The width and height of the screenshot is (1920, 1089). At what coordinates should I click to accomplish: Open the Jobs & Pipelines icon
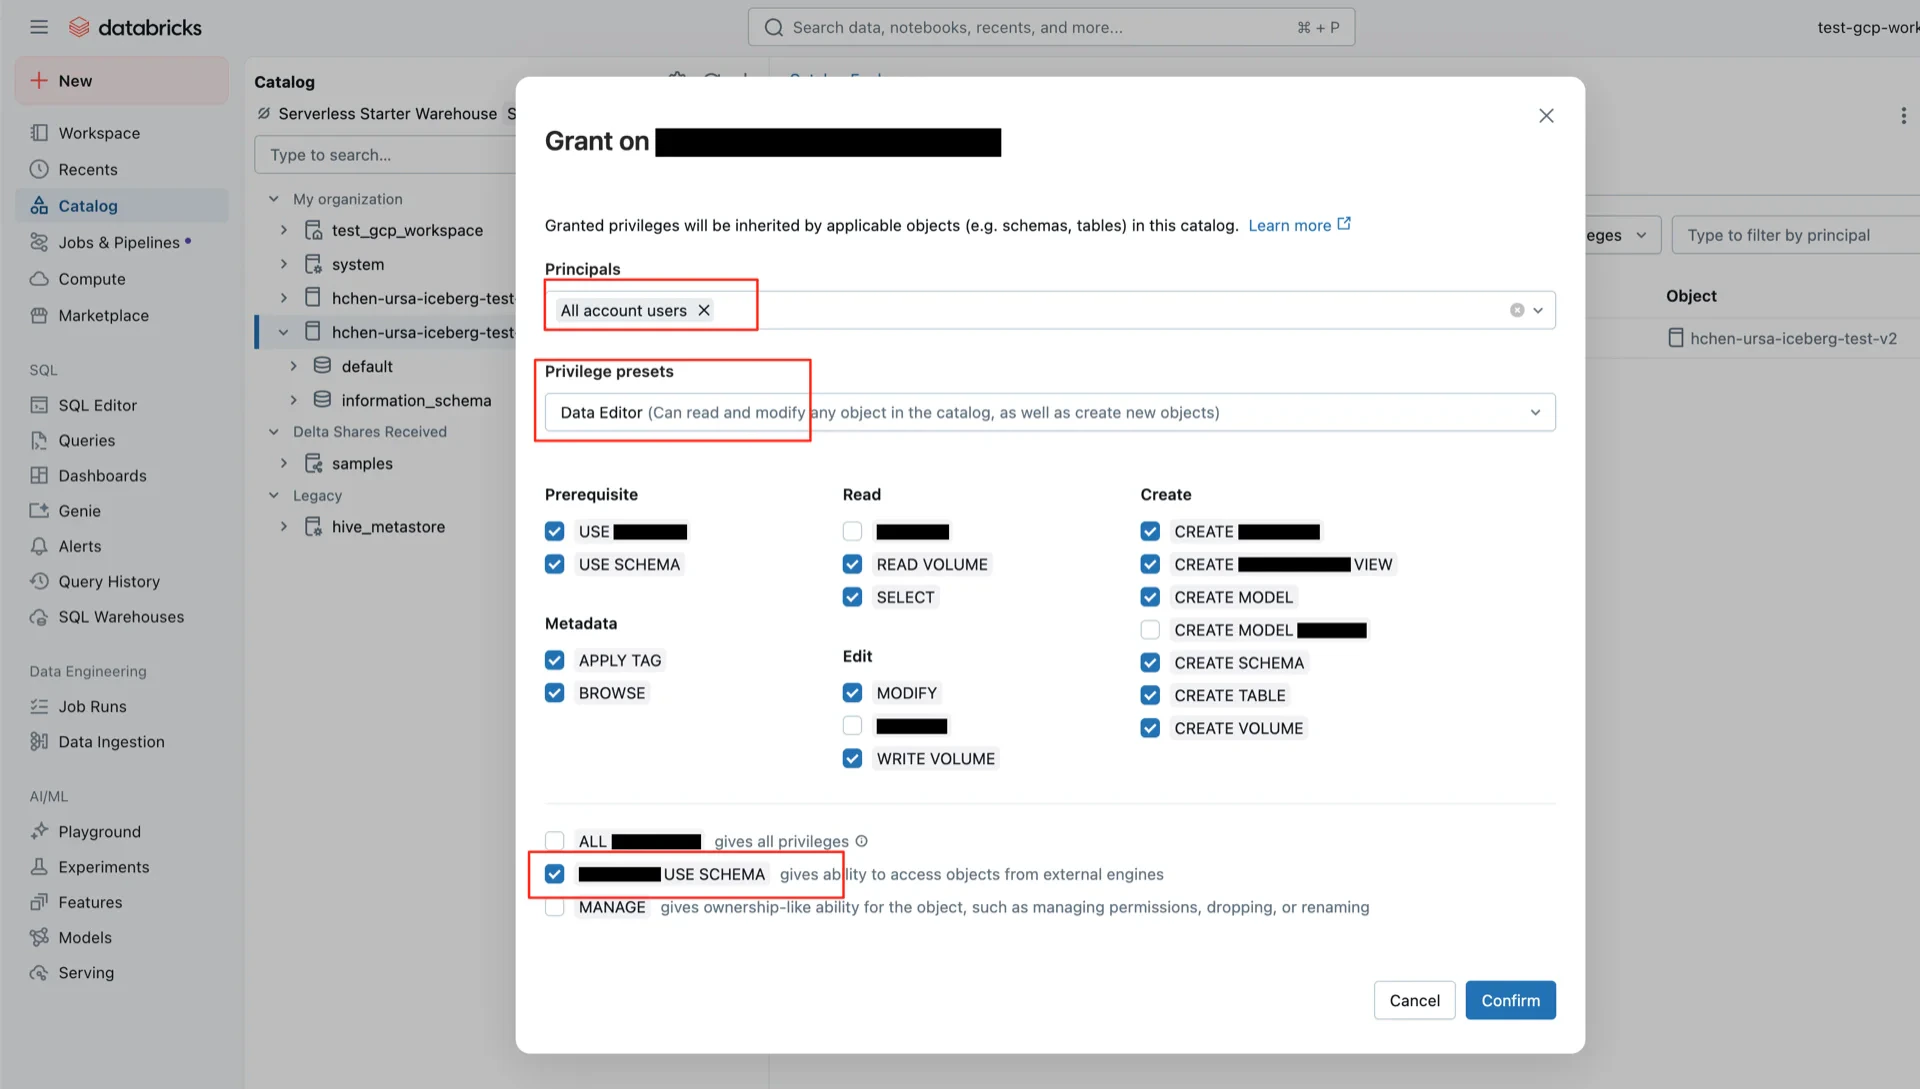point(39,242)
